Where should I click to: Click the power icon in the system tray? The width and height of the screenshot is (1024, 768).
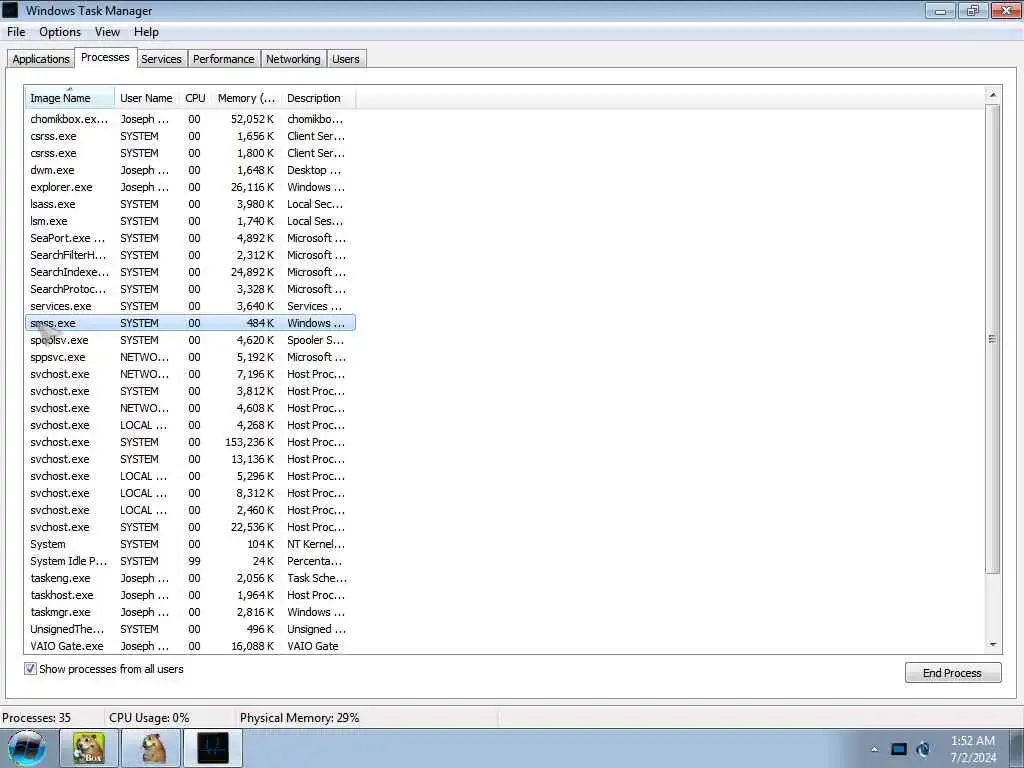click(923, 749)
